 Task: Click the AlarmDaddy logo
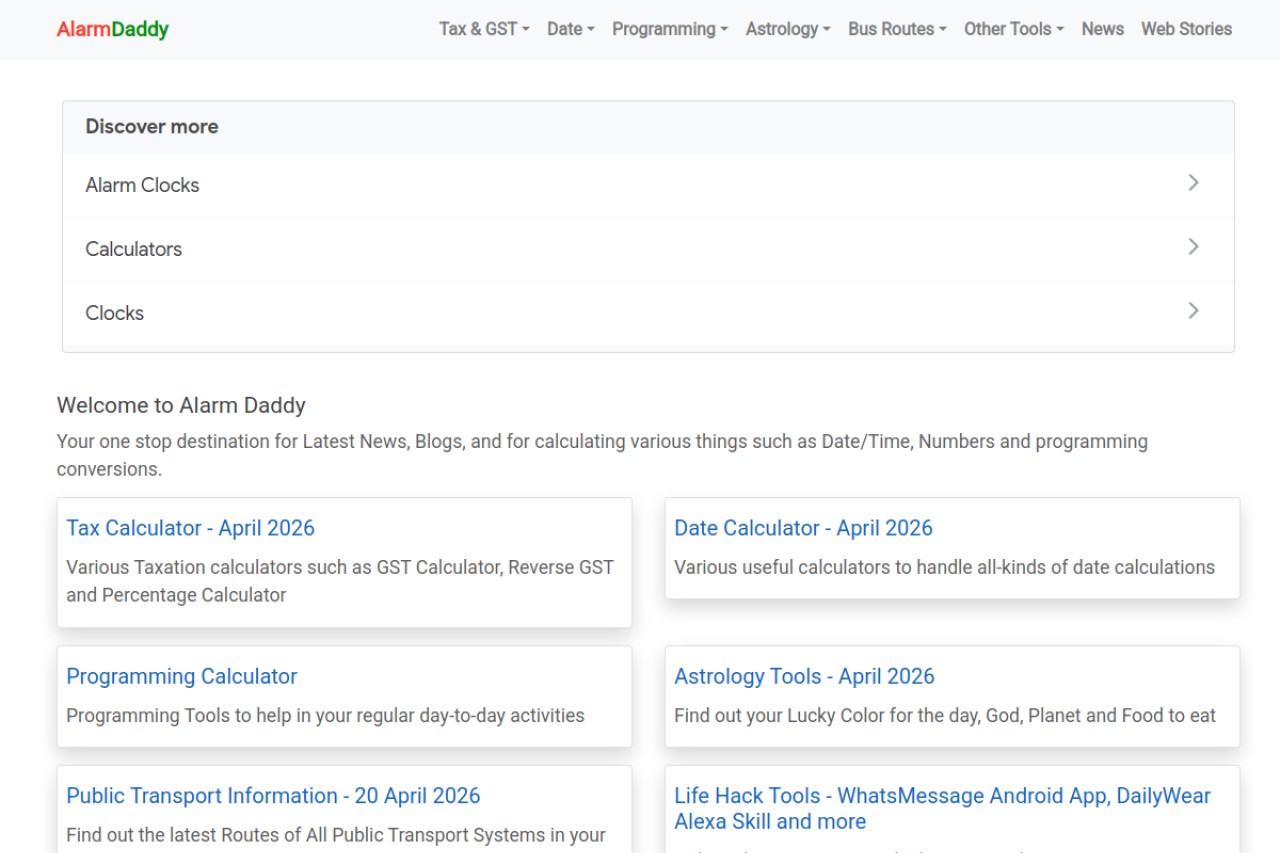pos(112,29)
